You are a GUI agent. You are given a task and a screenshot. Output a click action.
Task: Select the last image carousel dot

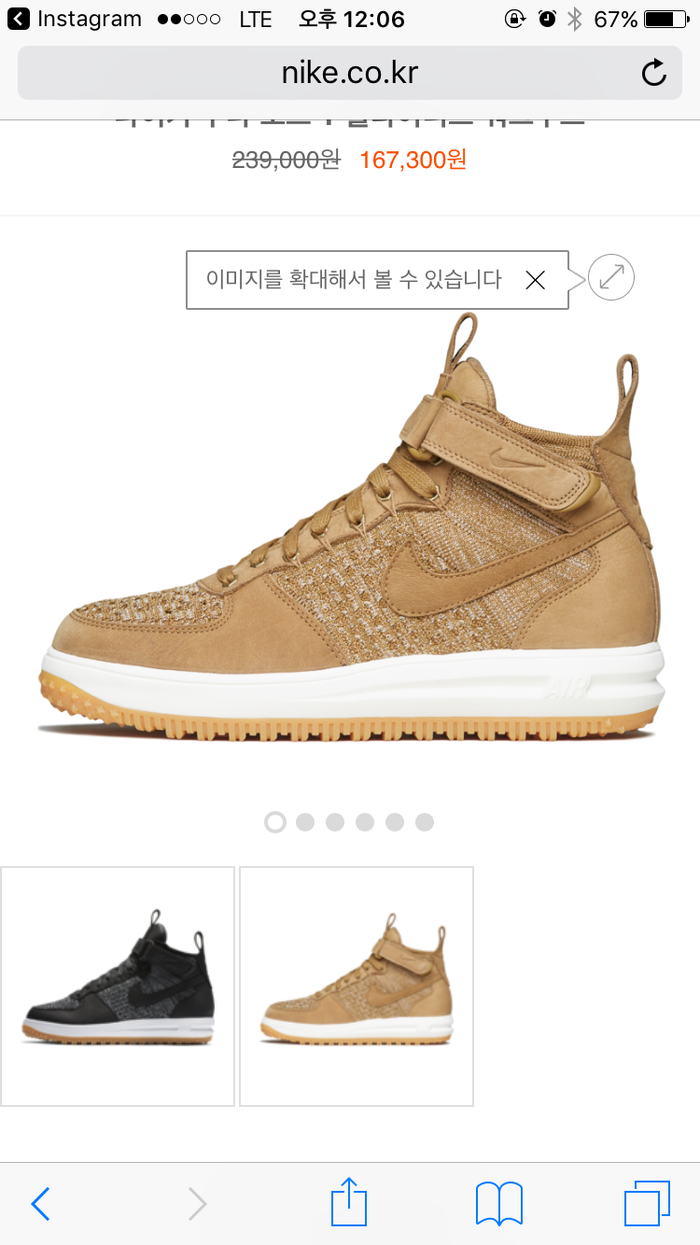point(424,822)
